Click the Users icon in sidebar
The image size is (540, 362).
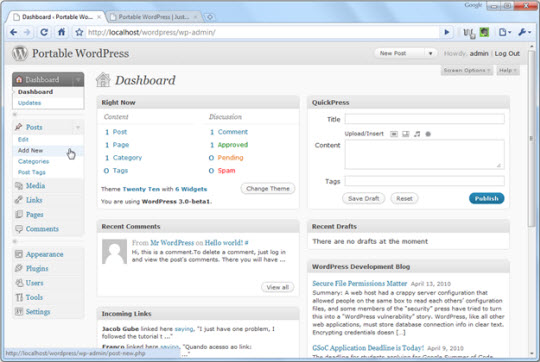click(19, 283)
